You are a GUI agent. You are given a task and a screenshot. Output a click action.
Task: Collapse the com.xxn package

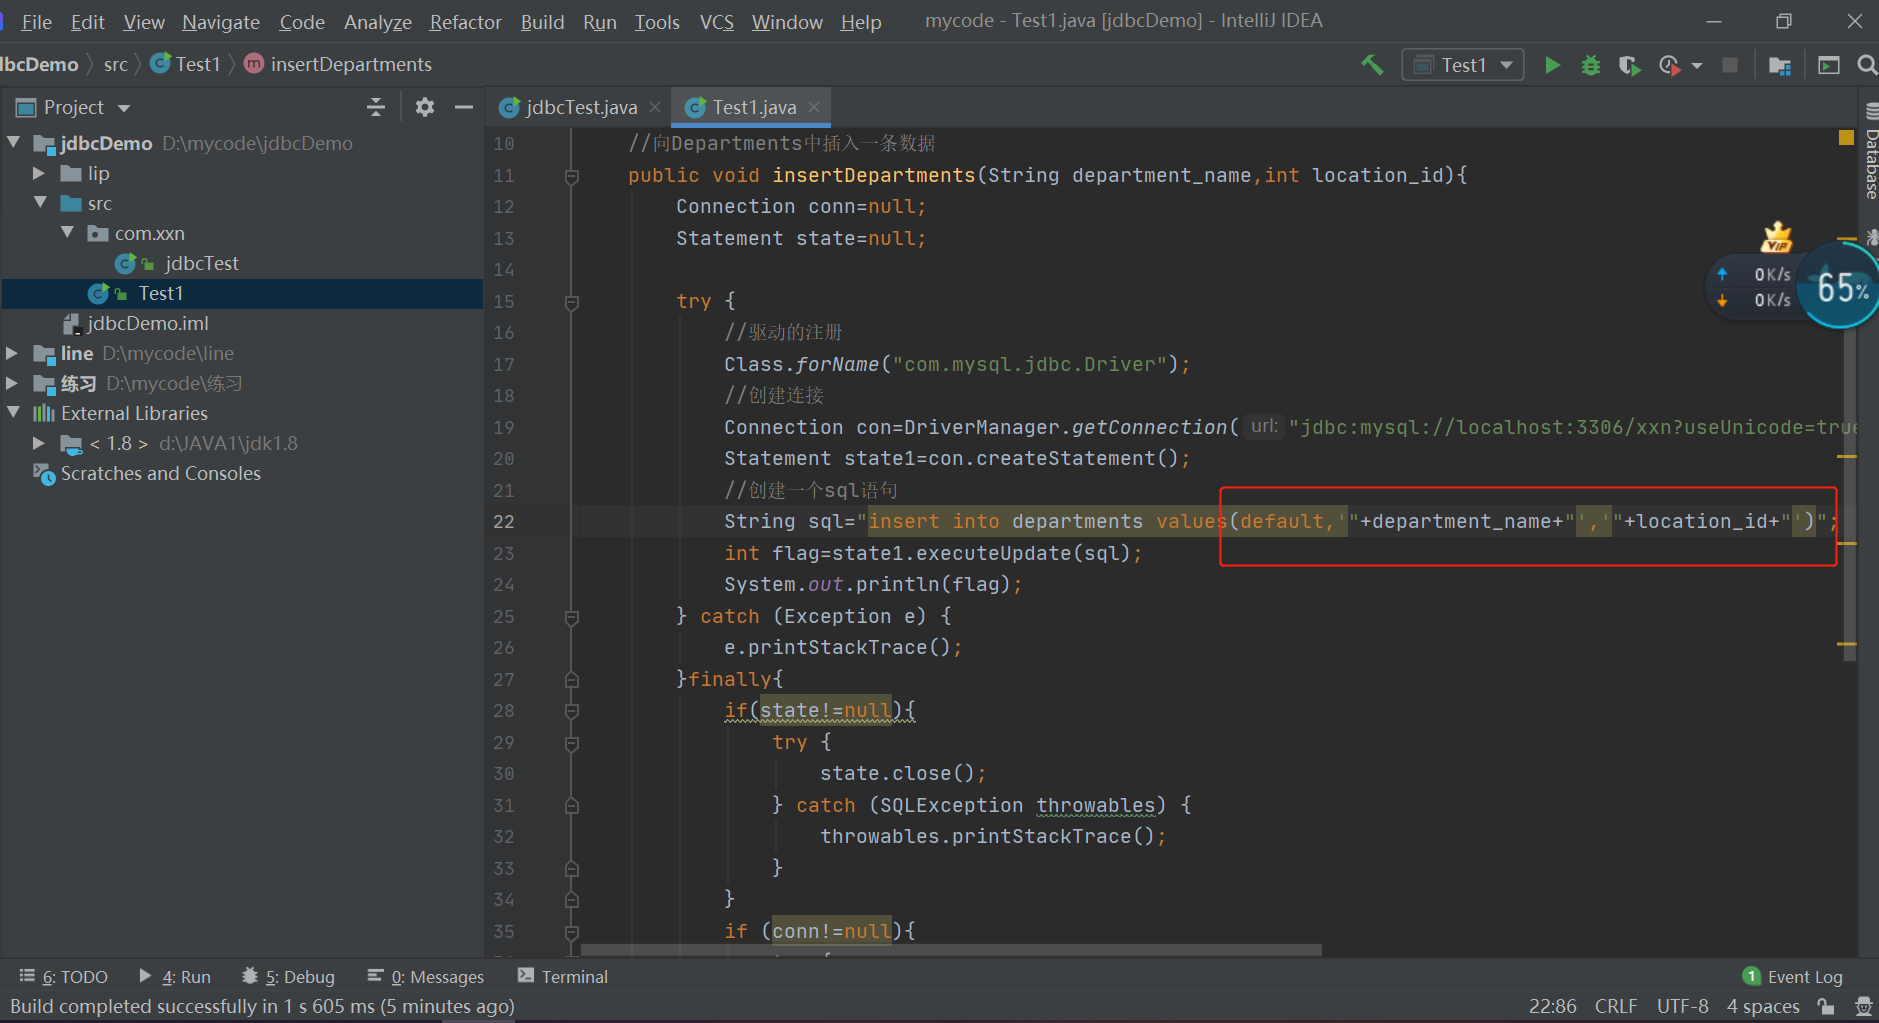(x=67, y=233)
